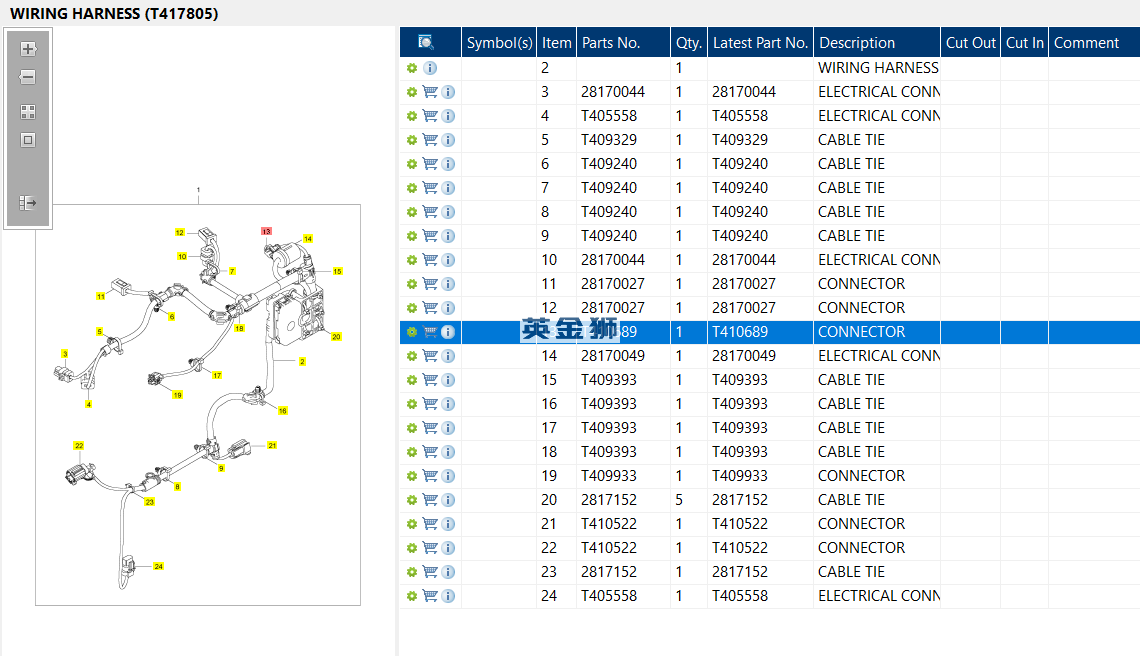1140x656 pixels.
Task: Click the Qty. column header
Action: coord(689,42)
